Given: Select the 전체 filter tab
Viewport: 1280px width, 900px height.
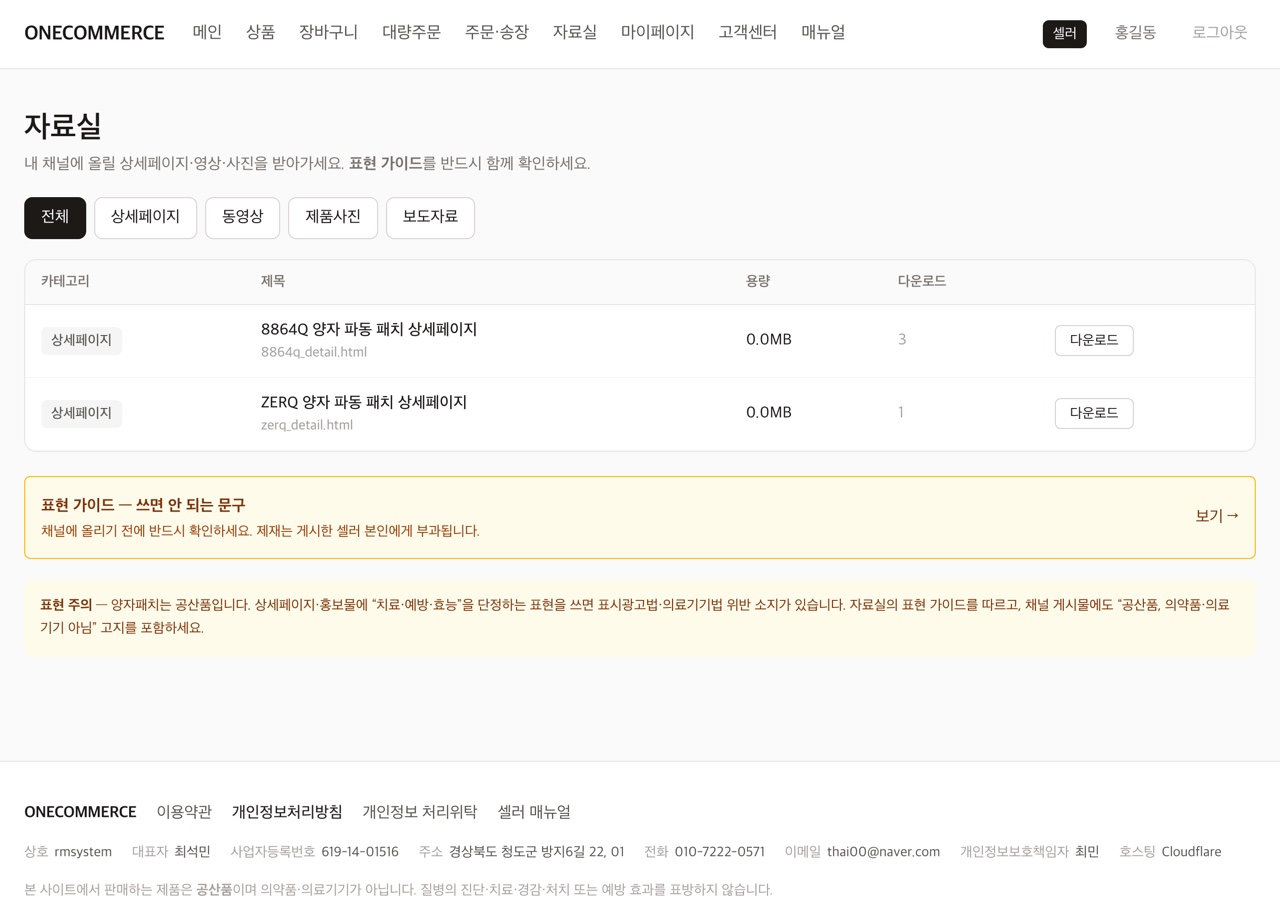Looking at the screenshot, I should pos(55,217).
